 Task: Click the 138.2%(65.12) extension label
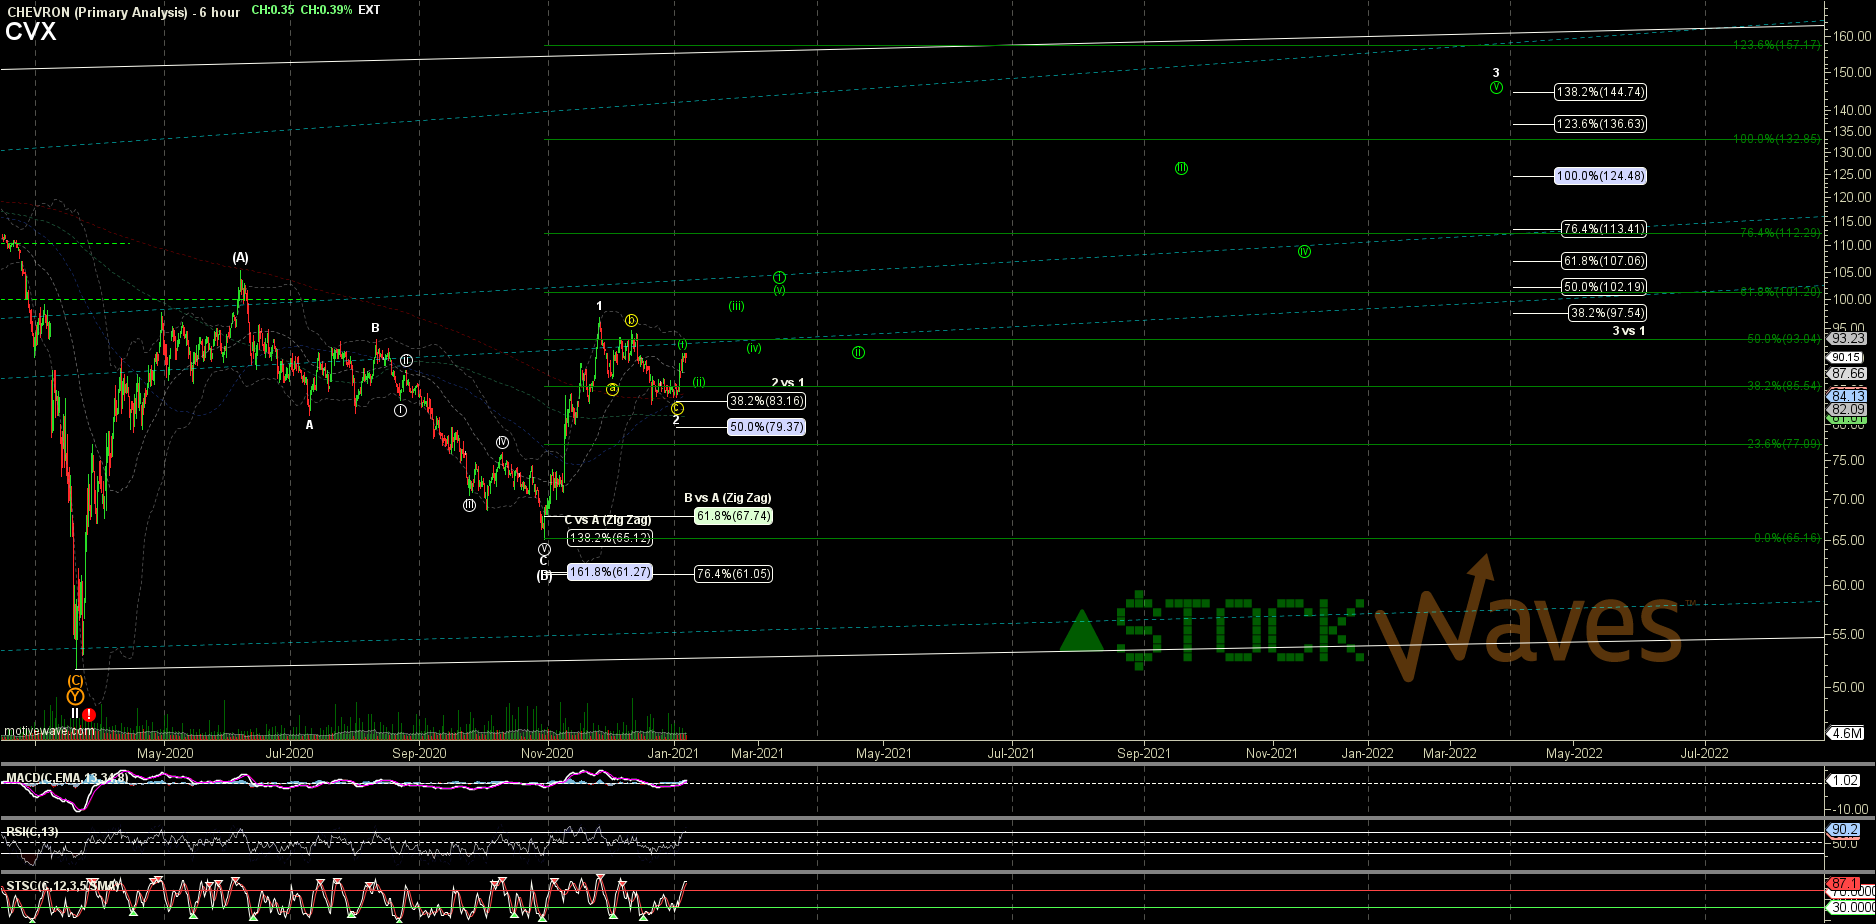610,538
